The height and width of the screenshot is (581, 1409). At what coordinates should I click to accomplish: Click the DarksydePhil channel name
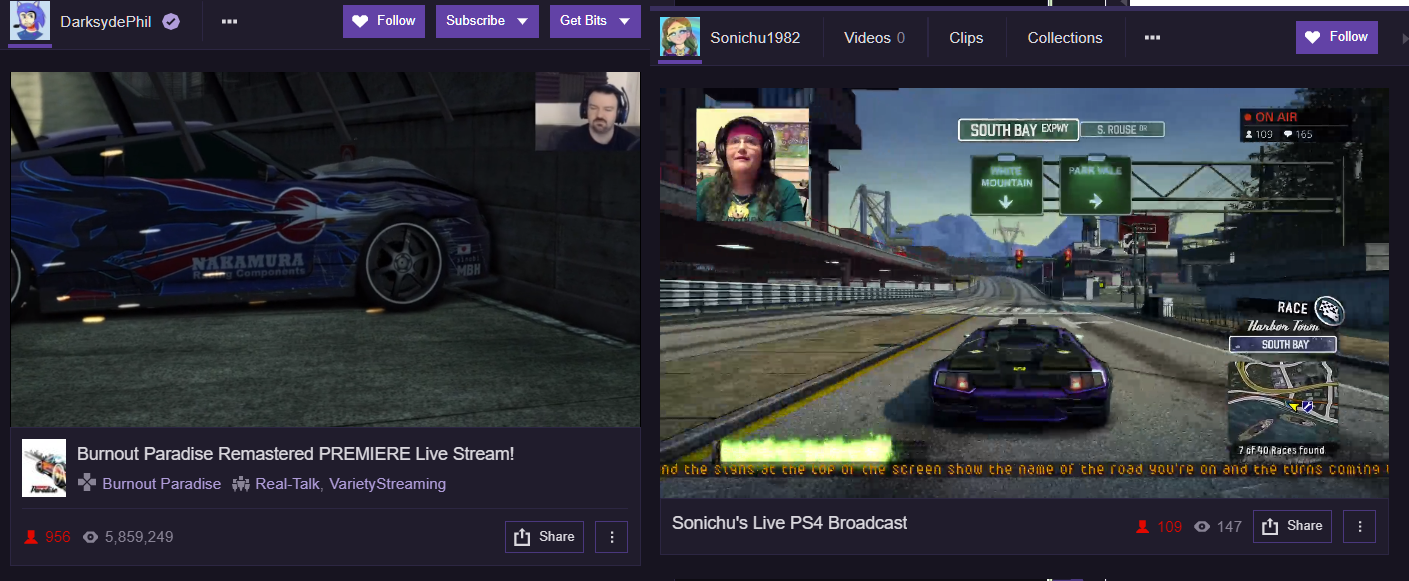(x=106, y=21)
